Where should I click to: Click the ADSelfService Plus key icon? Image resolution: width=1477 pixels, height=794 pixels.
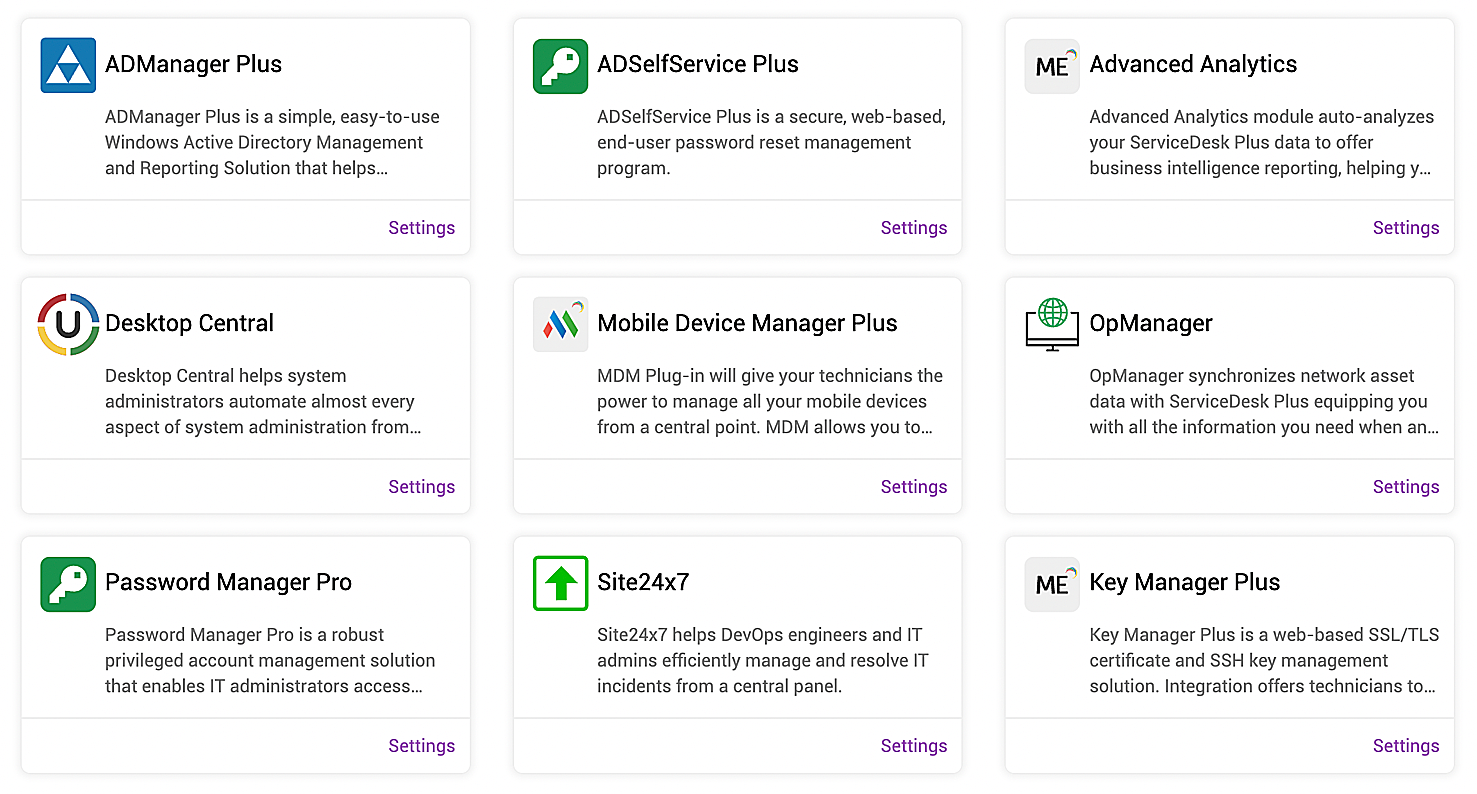[560, 65]
